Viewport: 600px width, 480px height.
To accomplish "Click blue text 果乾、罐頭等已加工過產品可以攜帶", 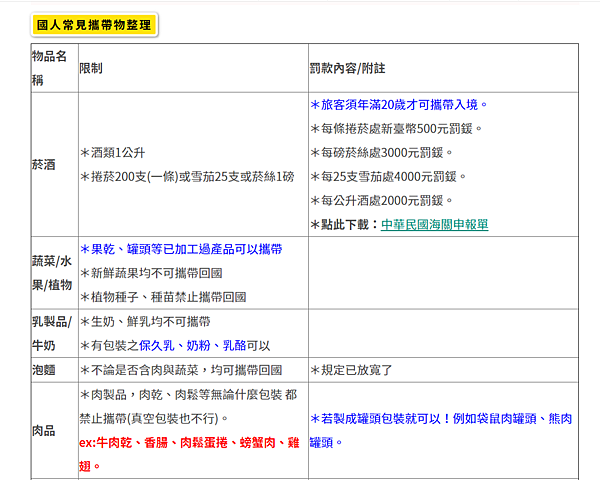I will click(181, 249).
